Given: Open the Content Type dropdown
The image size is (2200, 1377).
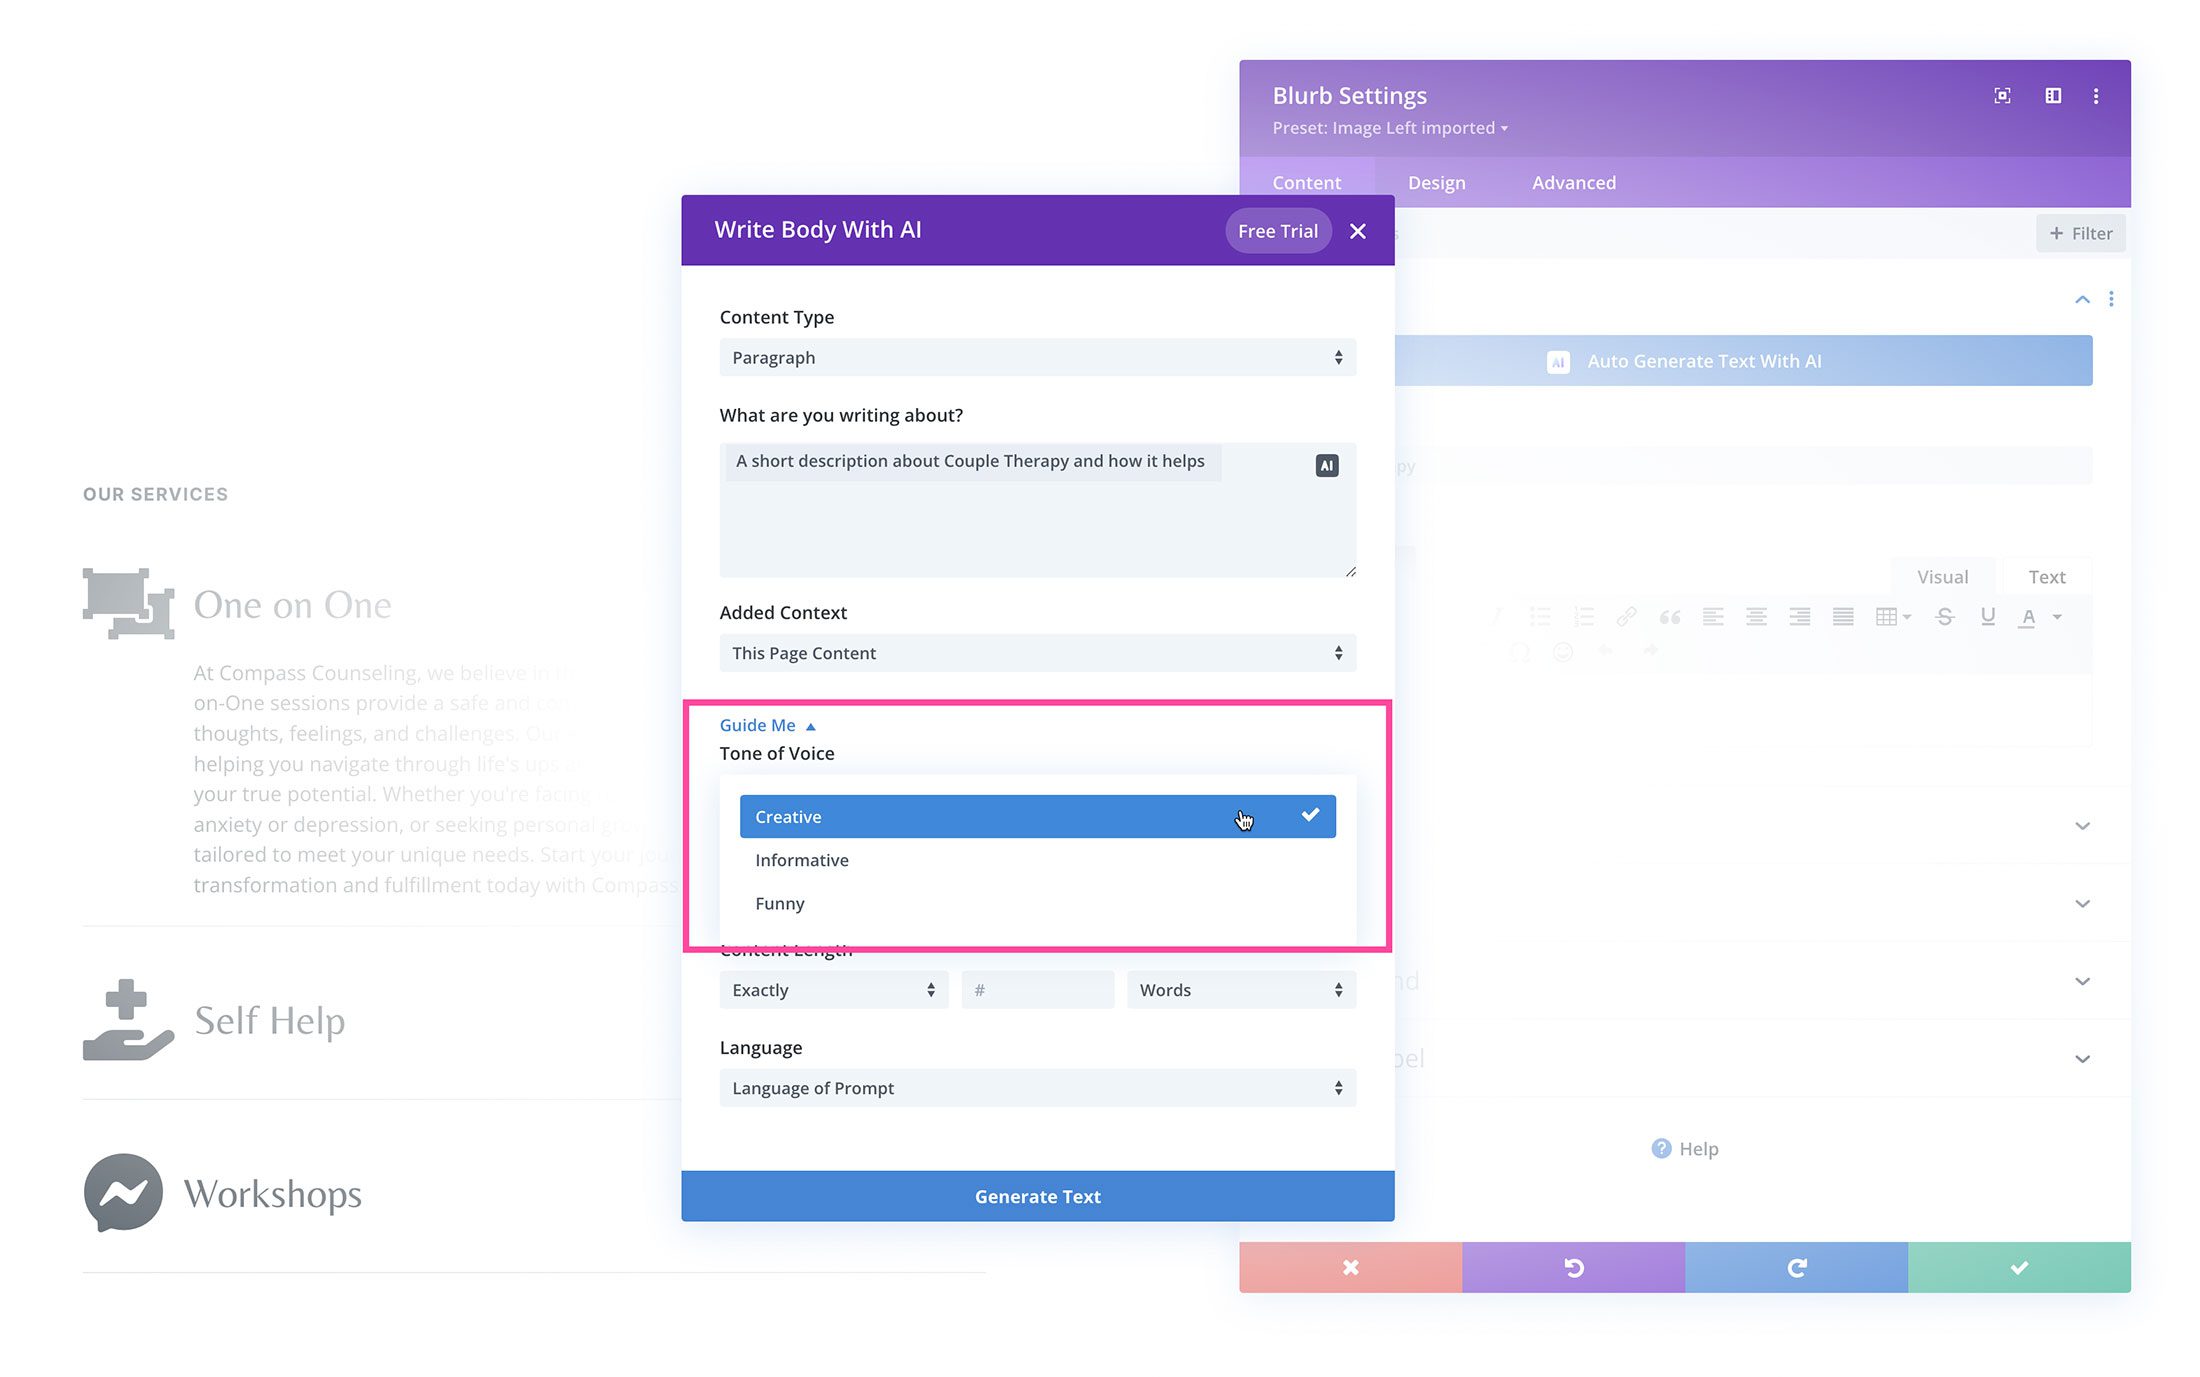Looking at the screenshot, I should click(1036, 357).
